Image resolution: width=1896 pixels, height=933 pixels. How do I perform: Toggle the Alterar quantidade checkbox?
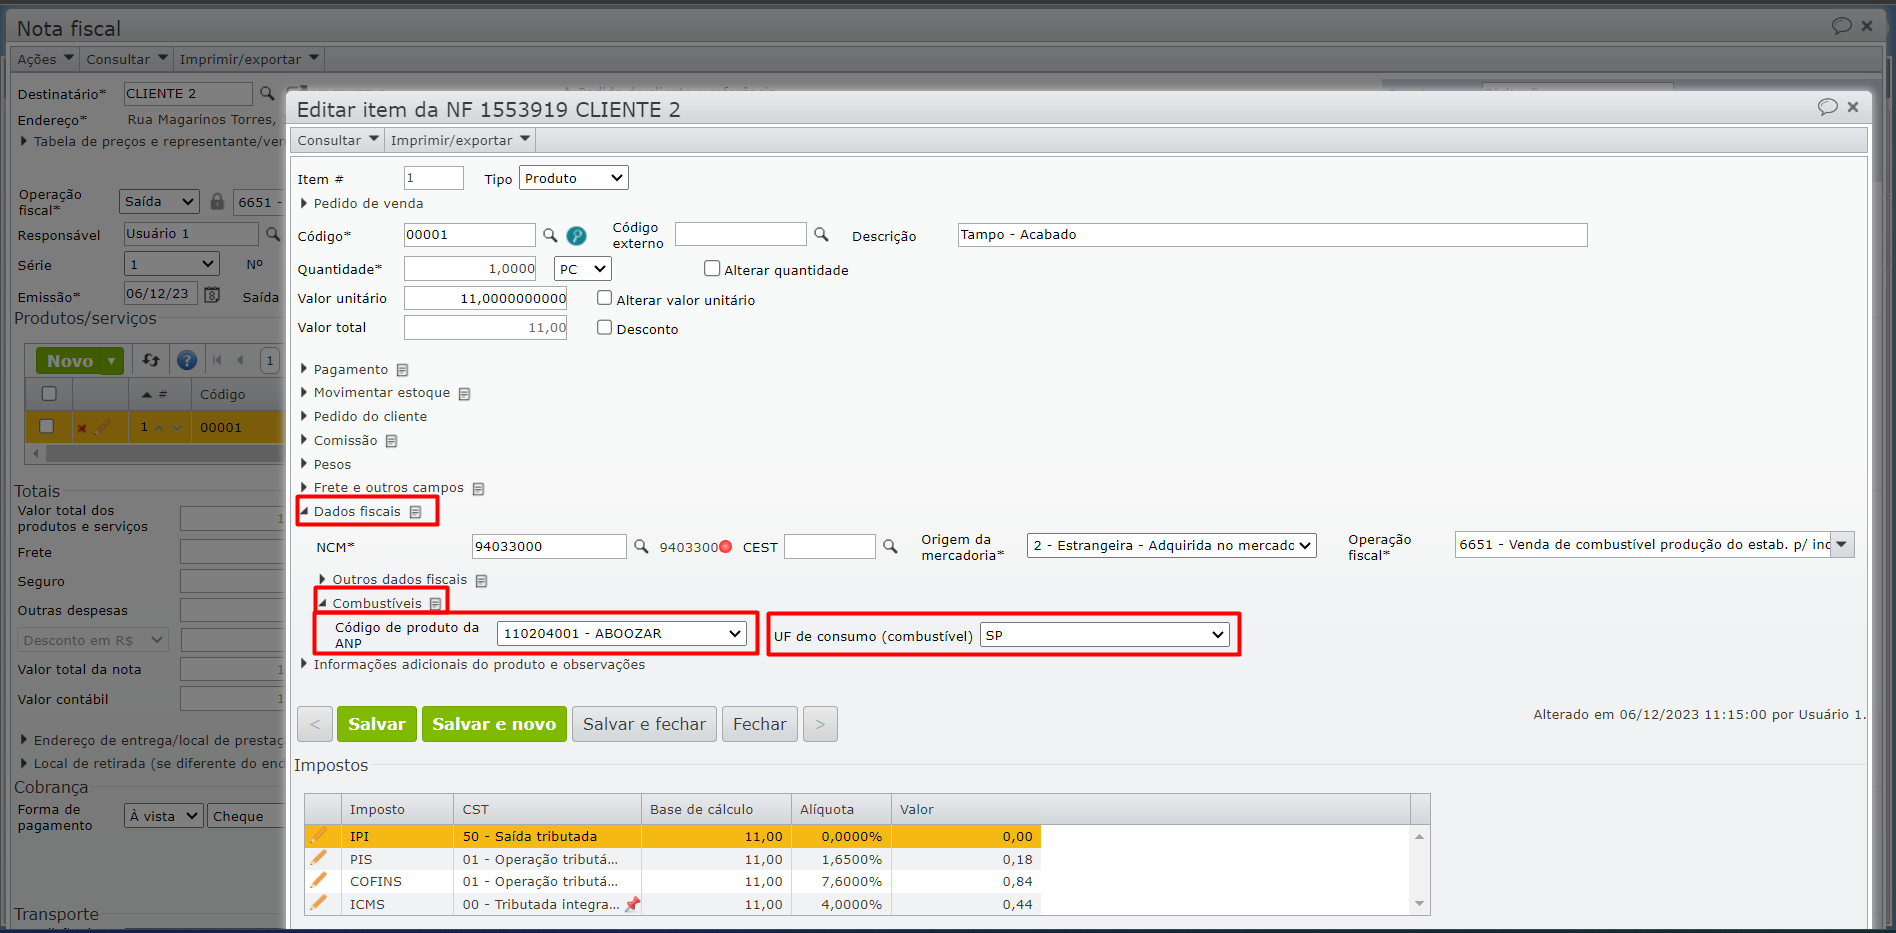712,268
